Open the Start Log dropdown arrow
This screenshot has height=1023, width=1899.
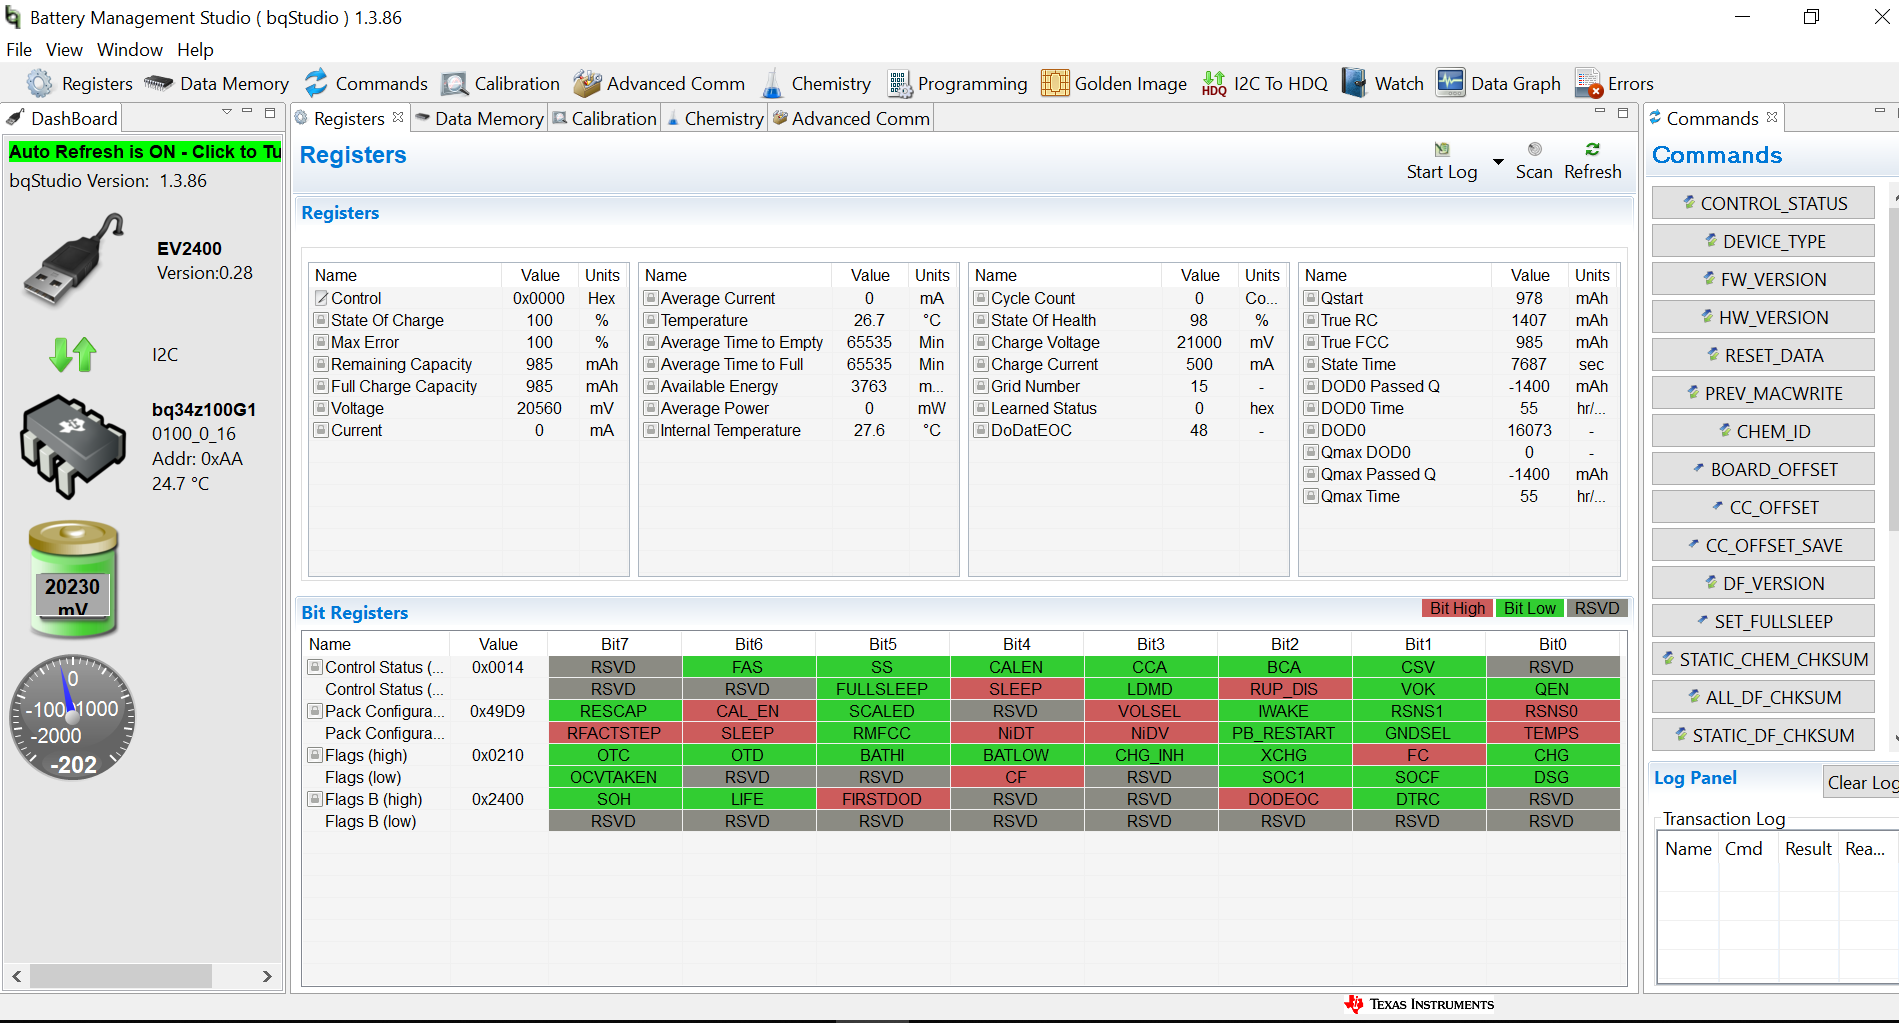(x=1498, y=162)
